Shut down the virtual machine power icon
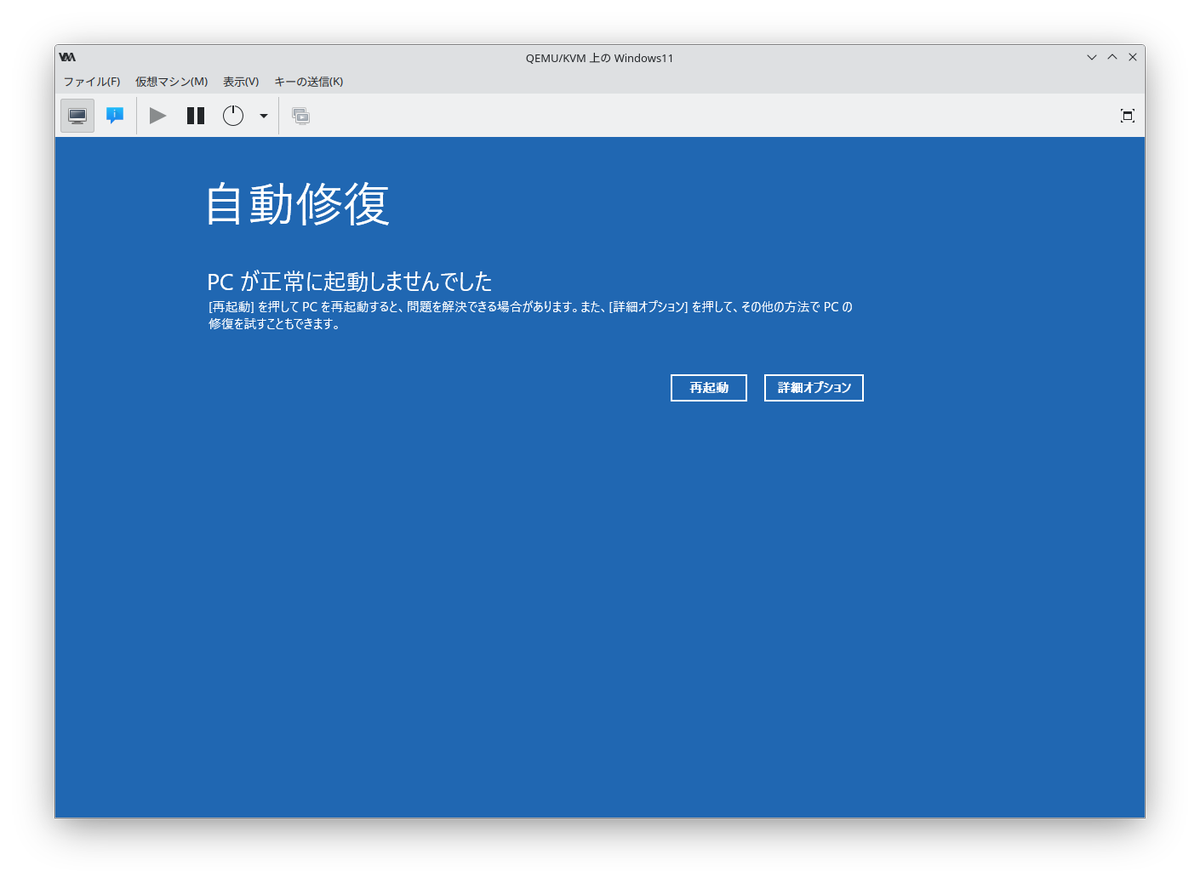This screenshot has width=1200, height=883. [x=233, y=116]
